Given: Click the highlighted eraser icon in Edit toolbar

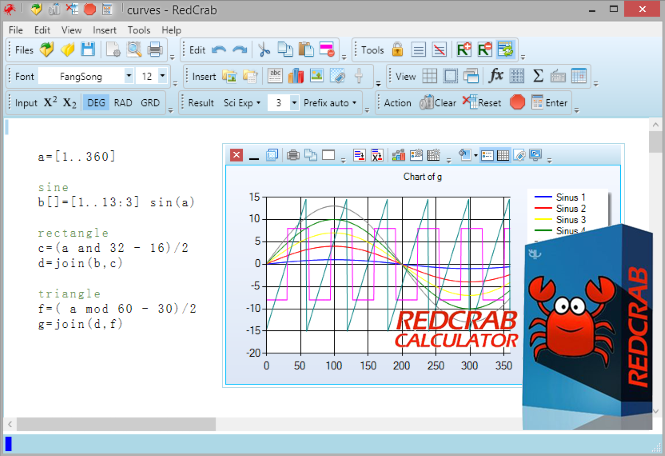Looking at the screenshot, I should click(327, 50).
